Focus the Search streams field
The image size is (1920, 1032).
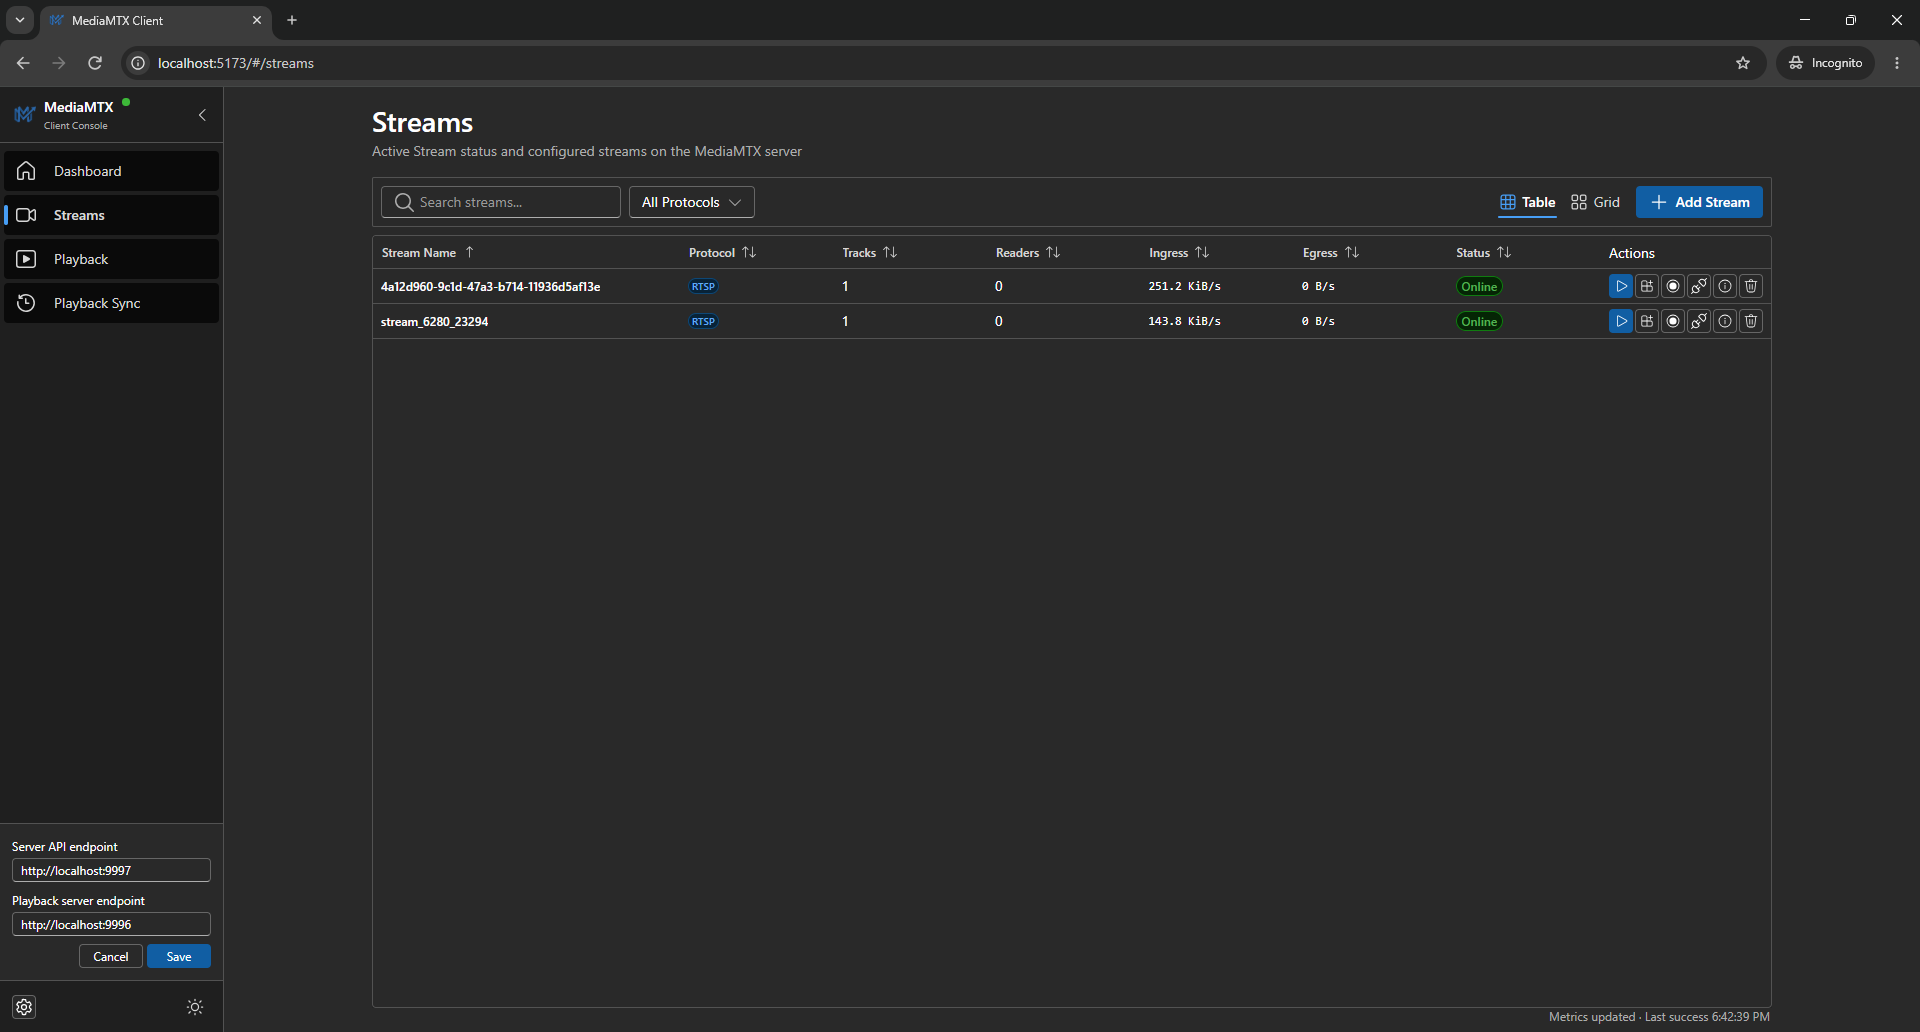click(501, 202)
